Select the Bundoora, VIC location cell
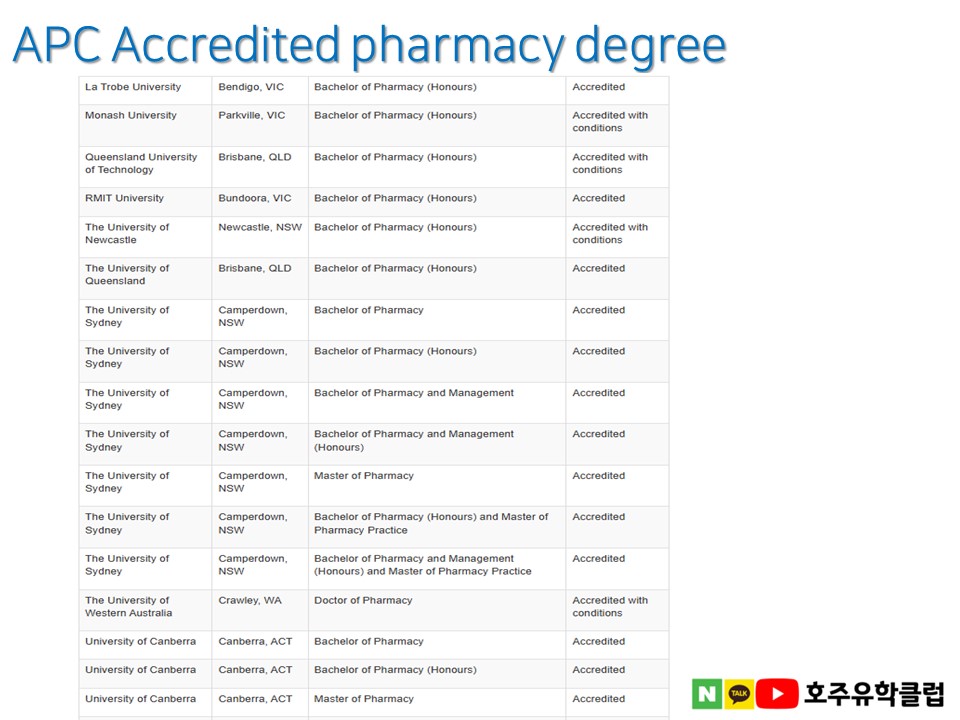Screen dimensions: 960x720 point(255,199)
